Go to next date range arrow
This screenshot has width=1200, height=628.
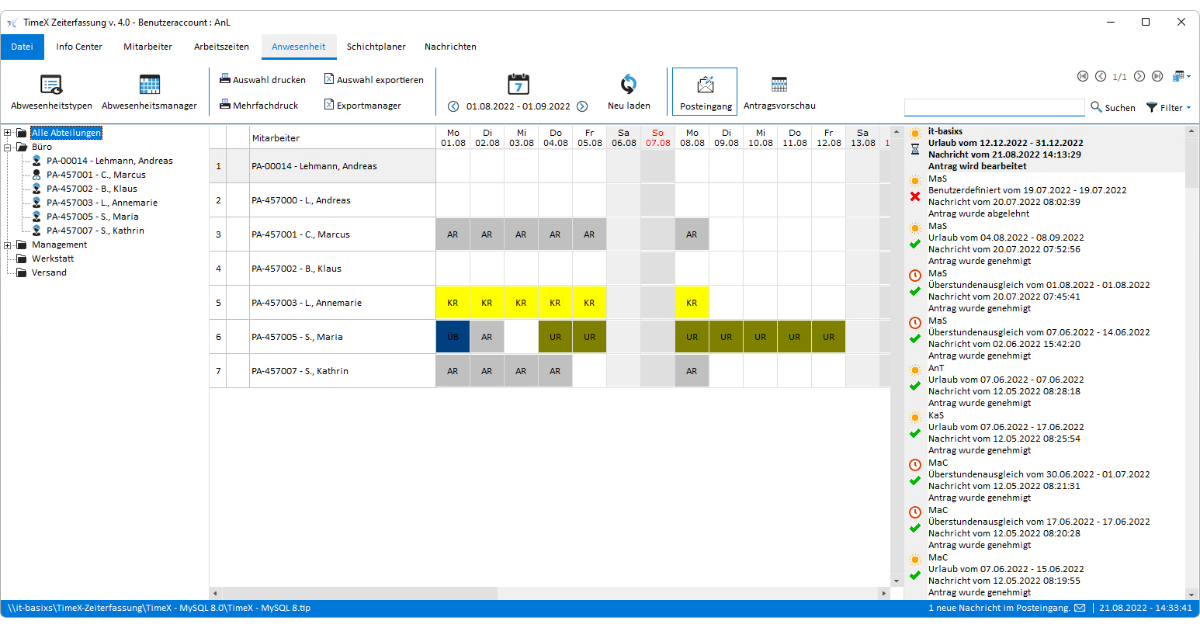click(x=582, y=106)
